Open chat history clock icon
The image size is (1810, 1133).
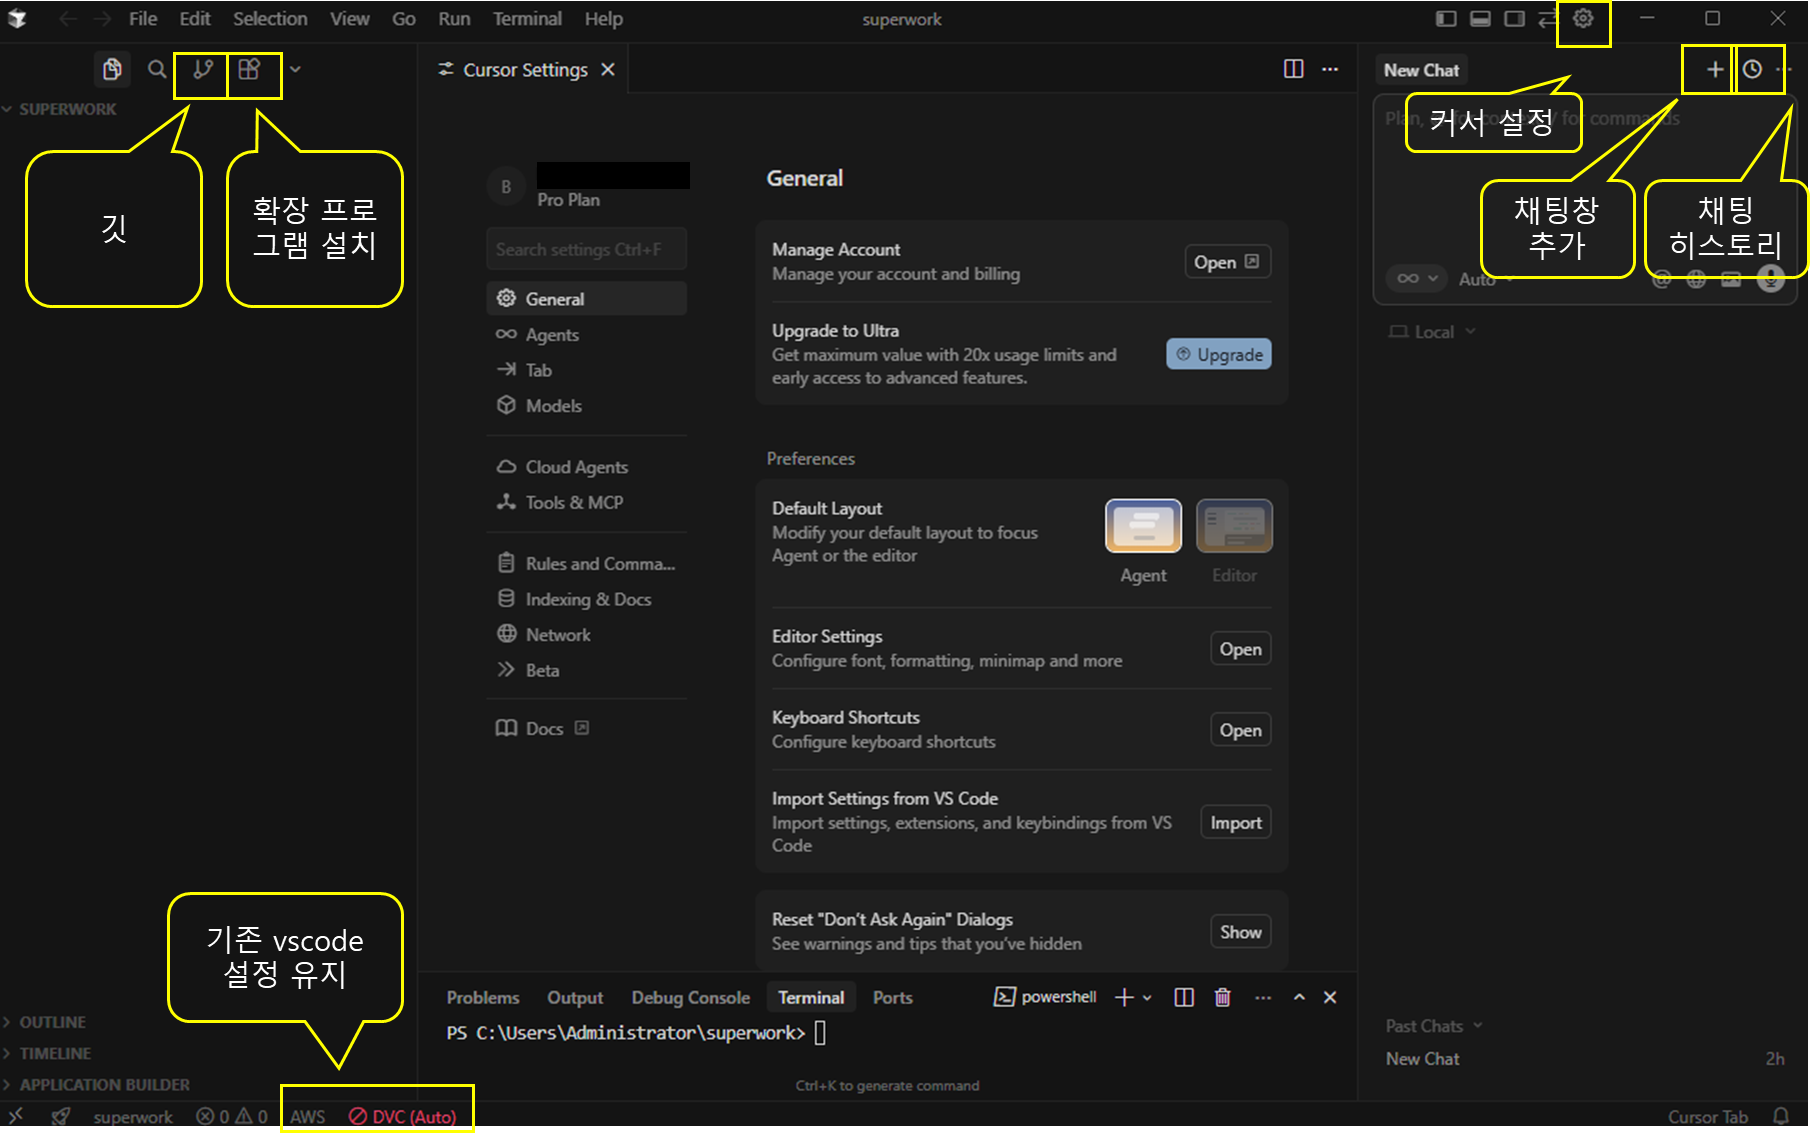click(x=1752, y=69)
